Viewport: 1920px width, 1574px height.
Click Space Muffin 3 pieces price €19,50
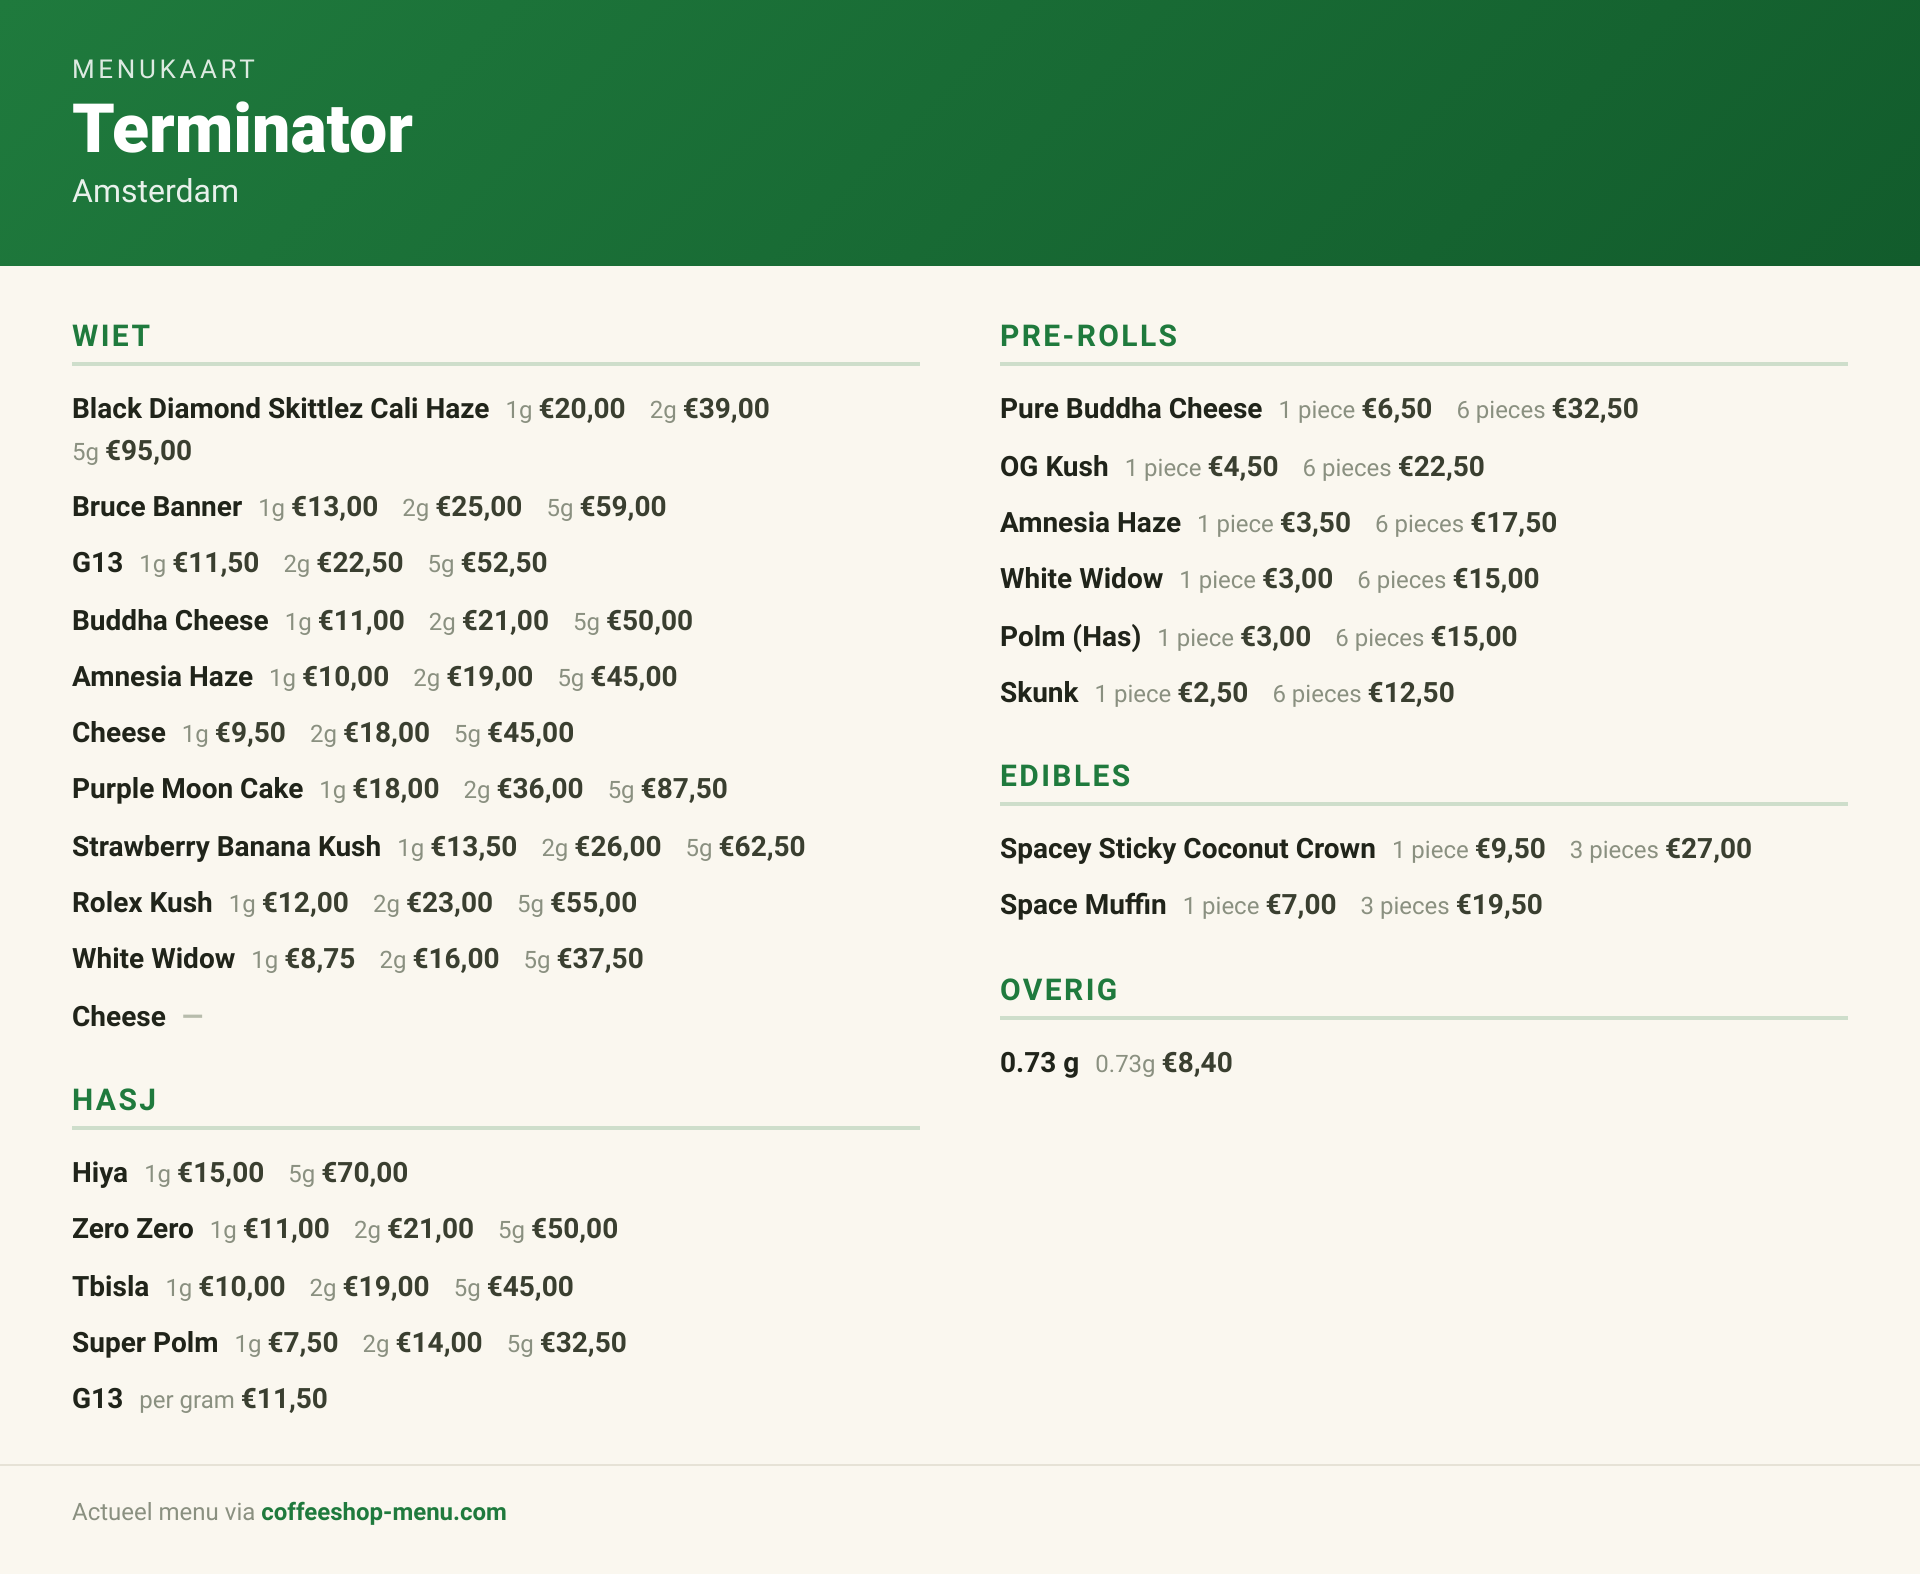pyautogui.click(x=1499, y=905)
